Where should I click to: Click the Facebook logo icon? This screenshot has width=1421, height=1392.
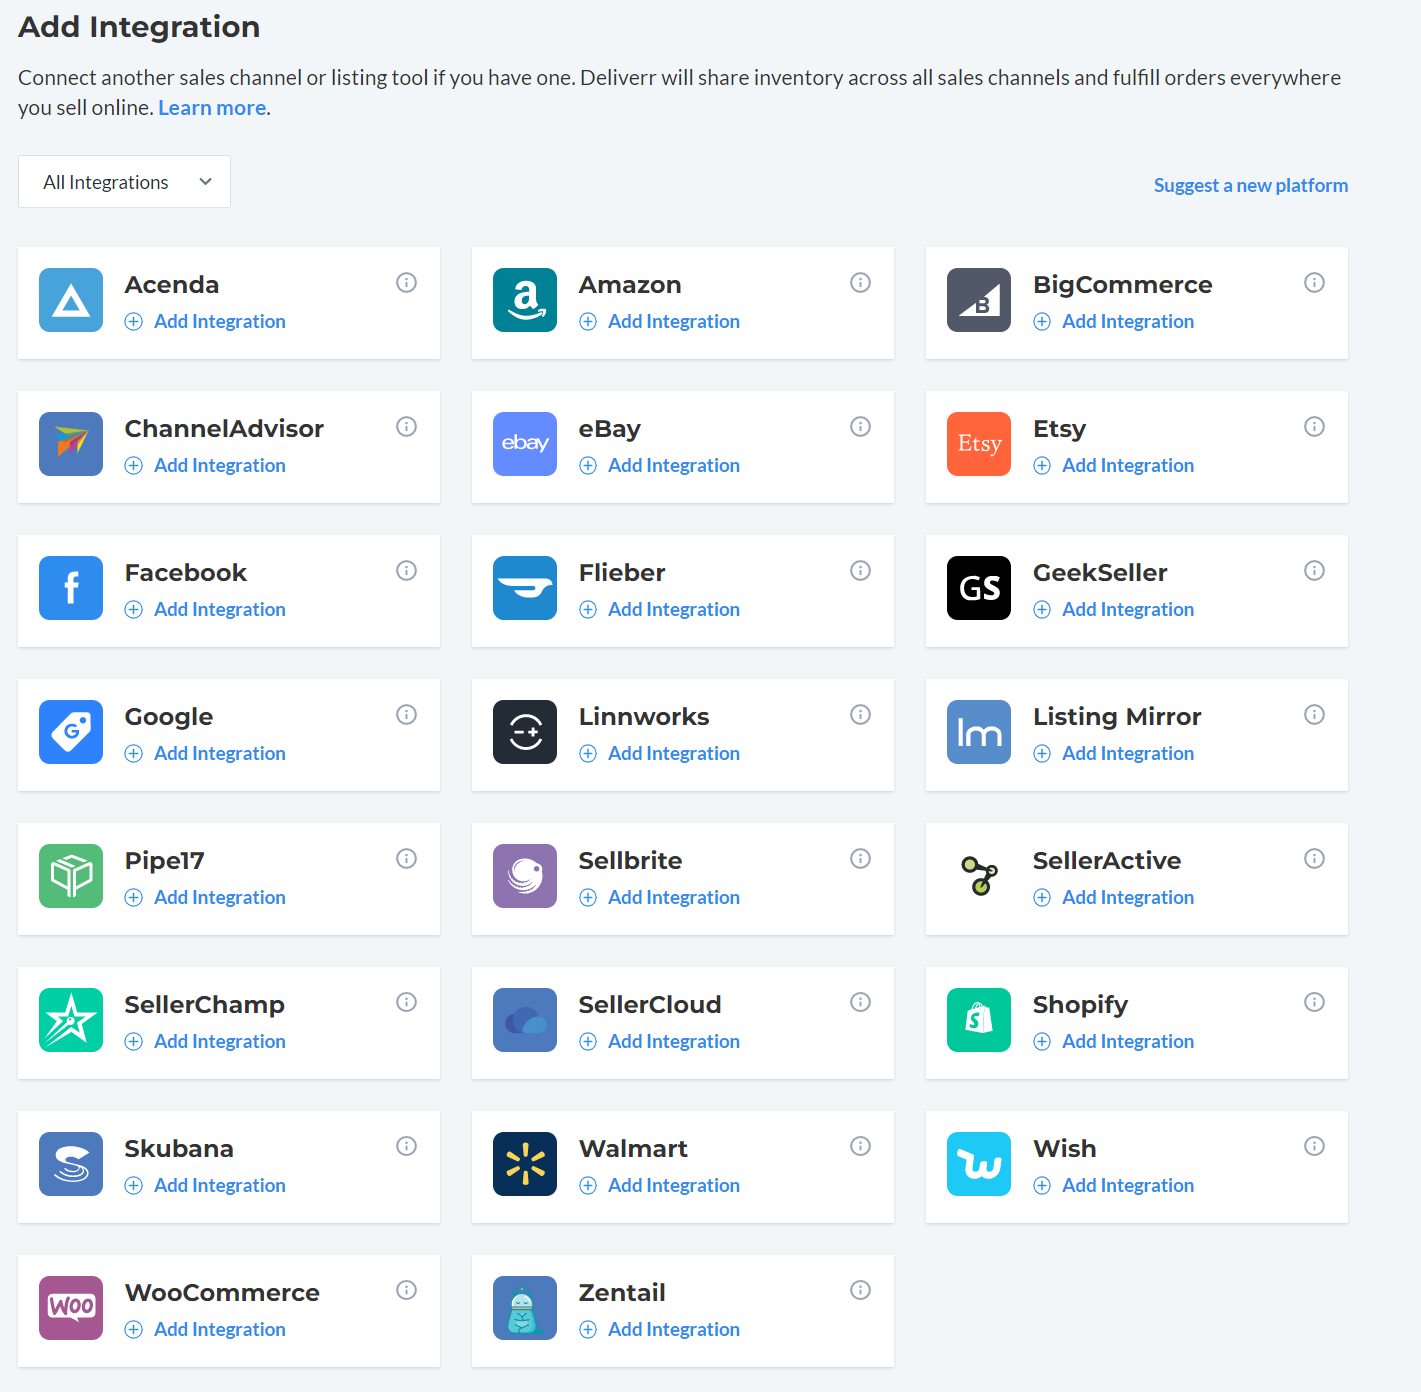coord(71,588)
